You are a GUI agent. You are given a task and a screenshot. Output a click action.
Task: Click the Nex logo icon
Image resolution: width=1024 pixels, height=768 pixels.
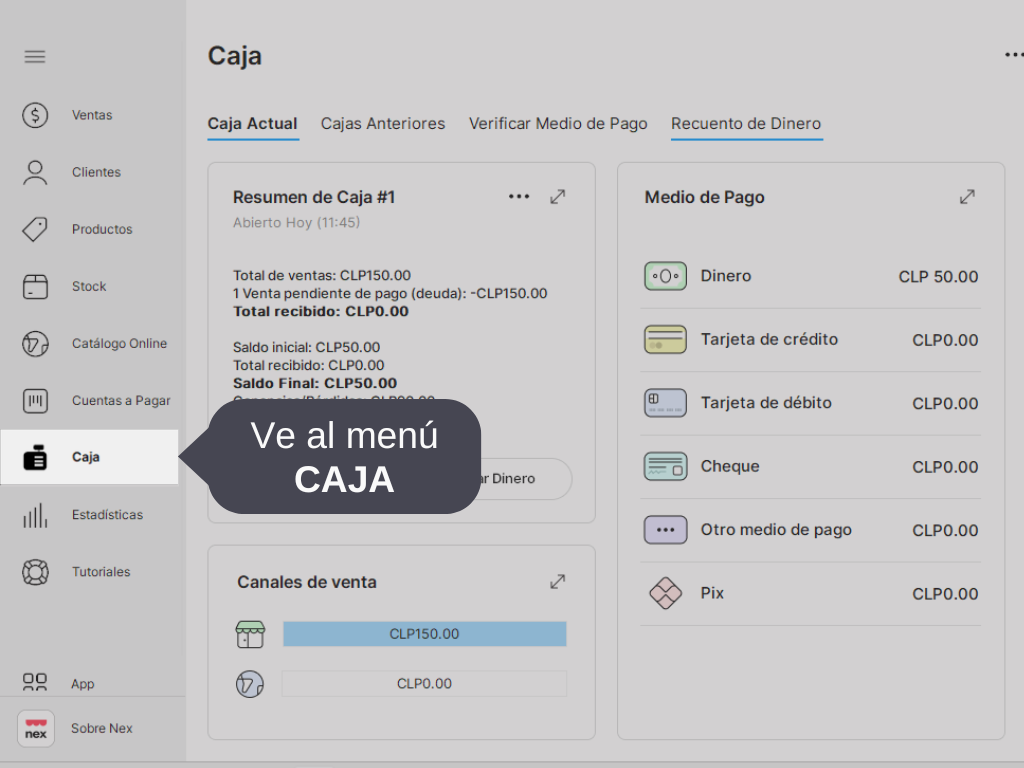tap(35, 728)
